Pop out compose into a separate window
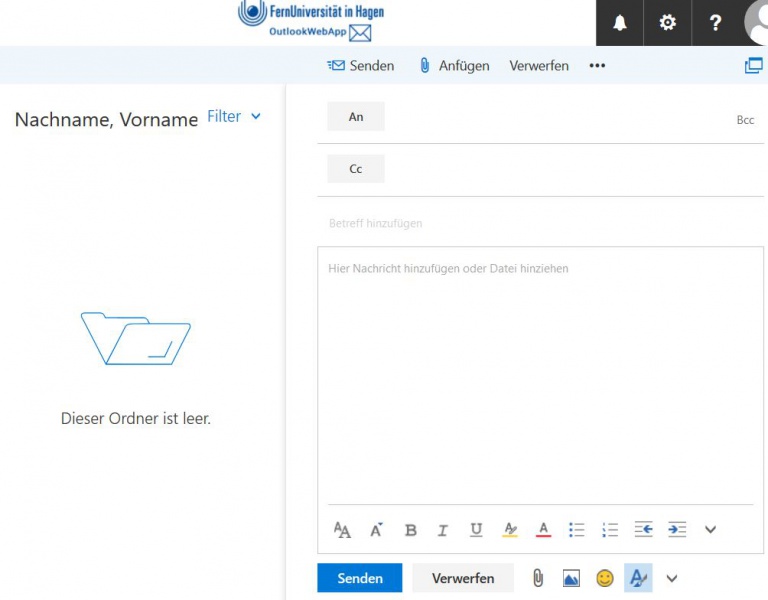Viewport: 768px width, 600px height. pos(754,65)
